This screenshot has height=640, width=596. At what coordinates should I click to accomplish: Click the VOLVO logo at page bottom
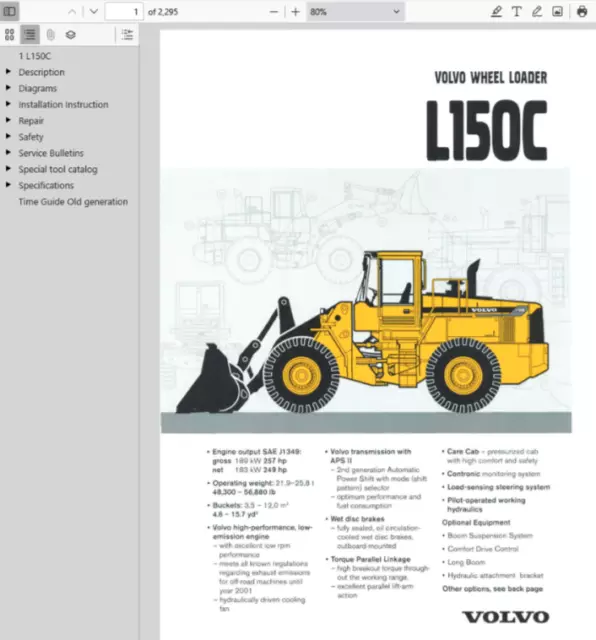pos(505,617)
